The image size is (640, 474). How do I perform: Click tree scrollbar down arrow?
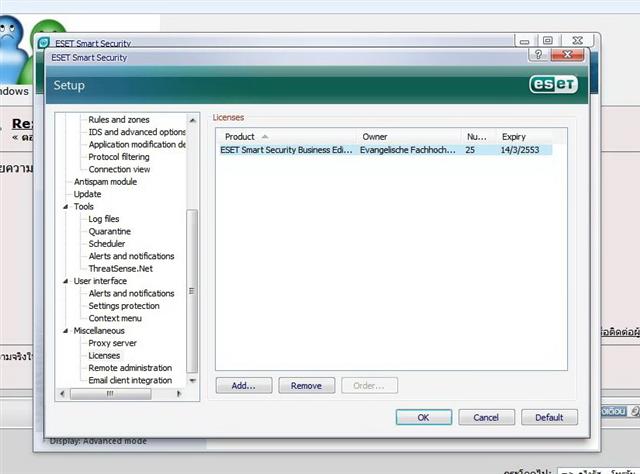192,380
